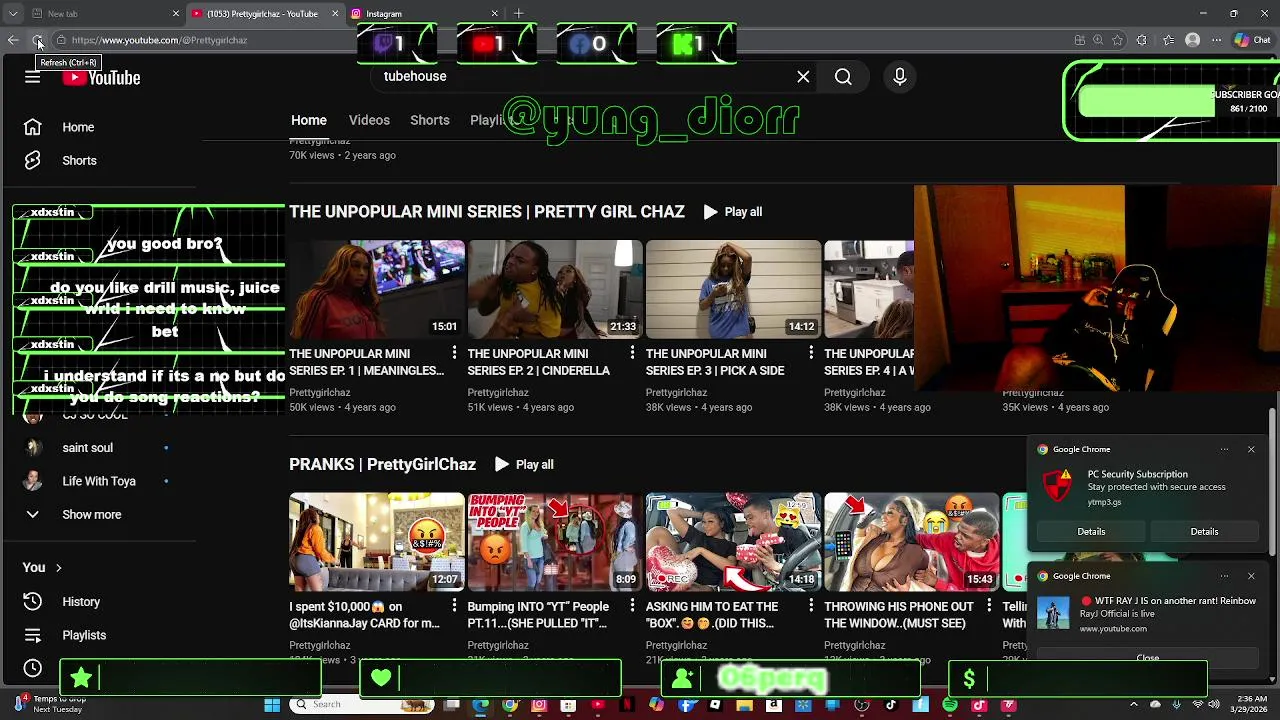
Task: Click the search magnifier button
Action: pos(843,77)
